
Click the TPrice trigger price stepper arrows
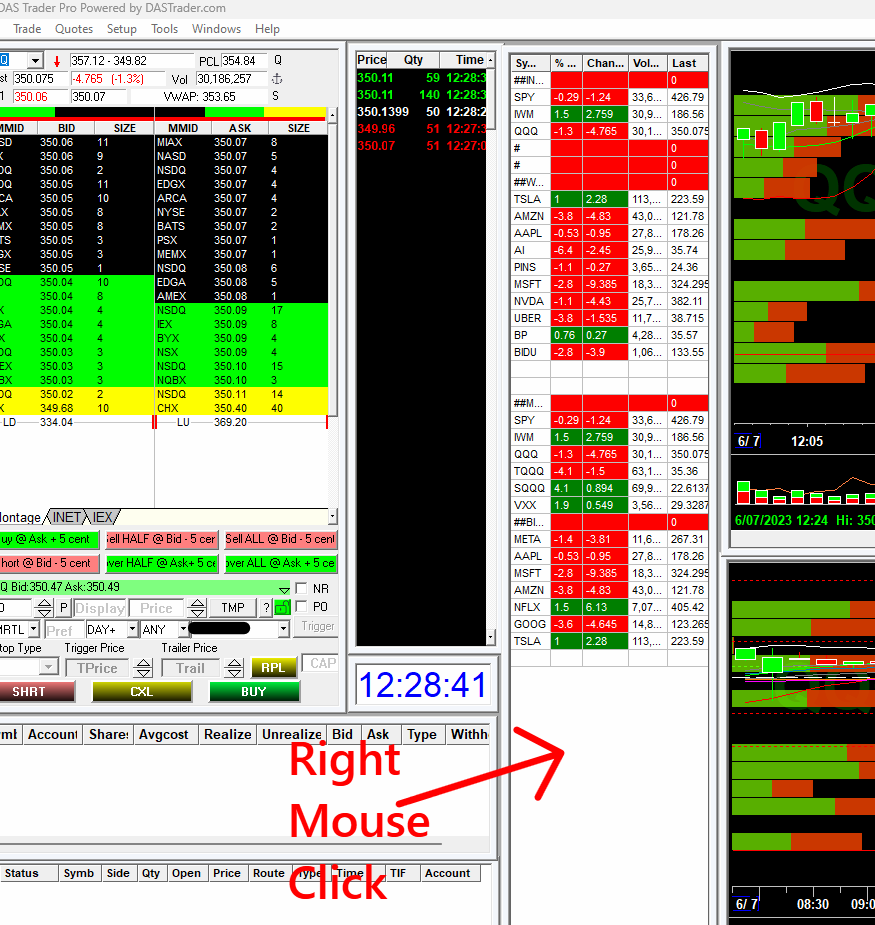point(143,668)
